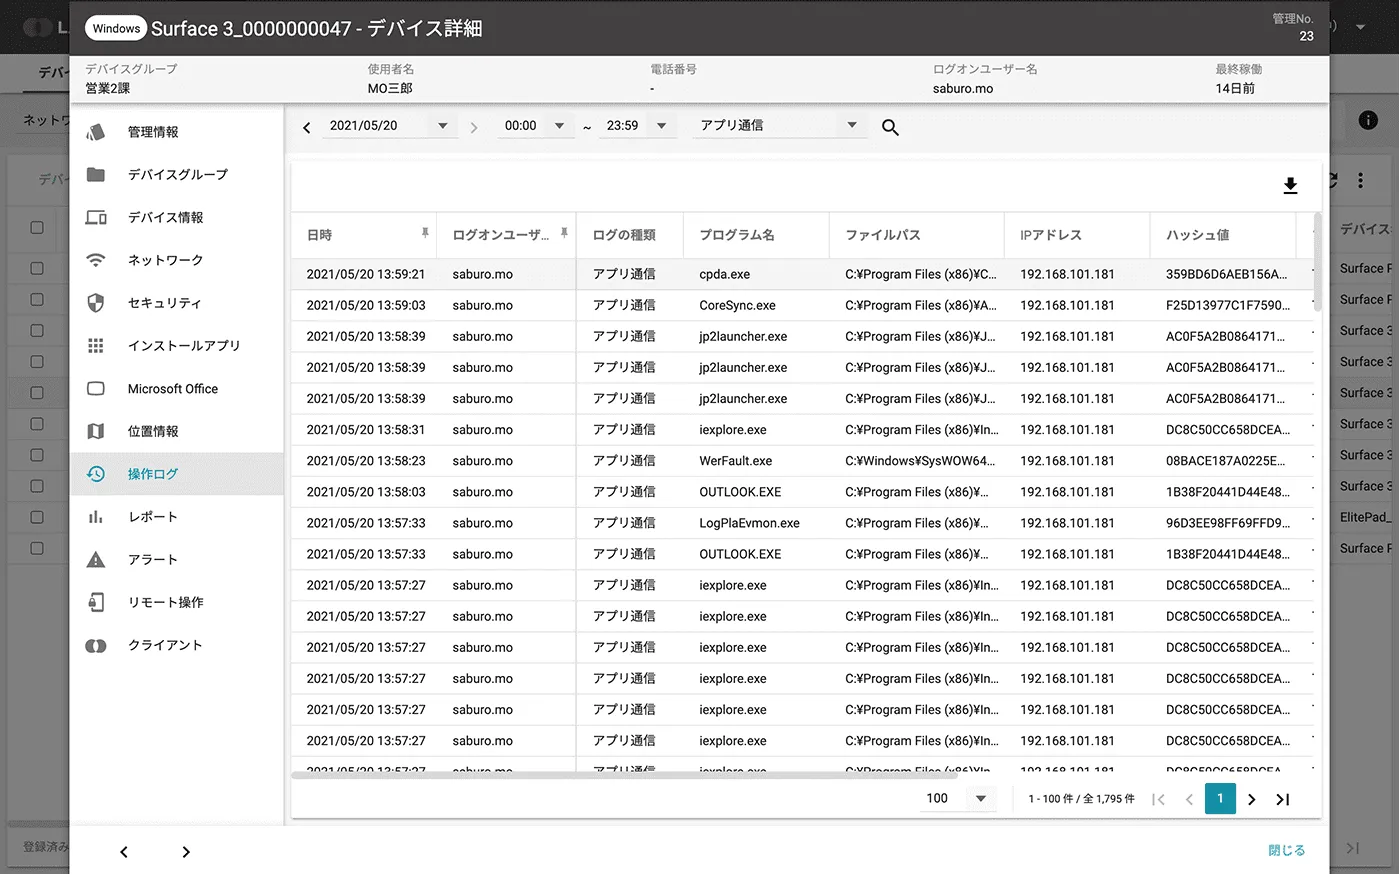The height and width of the screenshot is (874, 1400).
Task: Click the クライアント icon
Action: [96, 645]
